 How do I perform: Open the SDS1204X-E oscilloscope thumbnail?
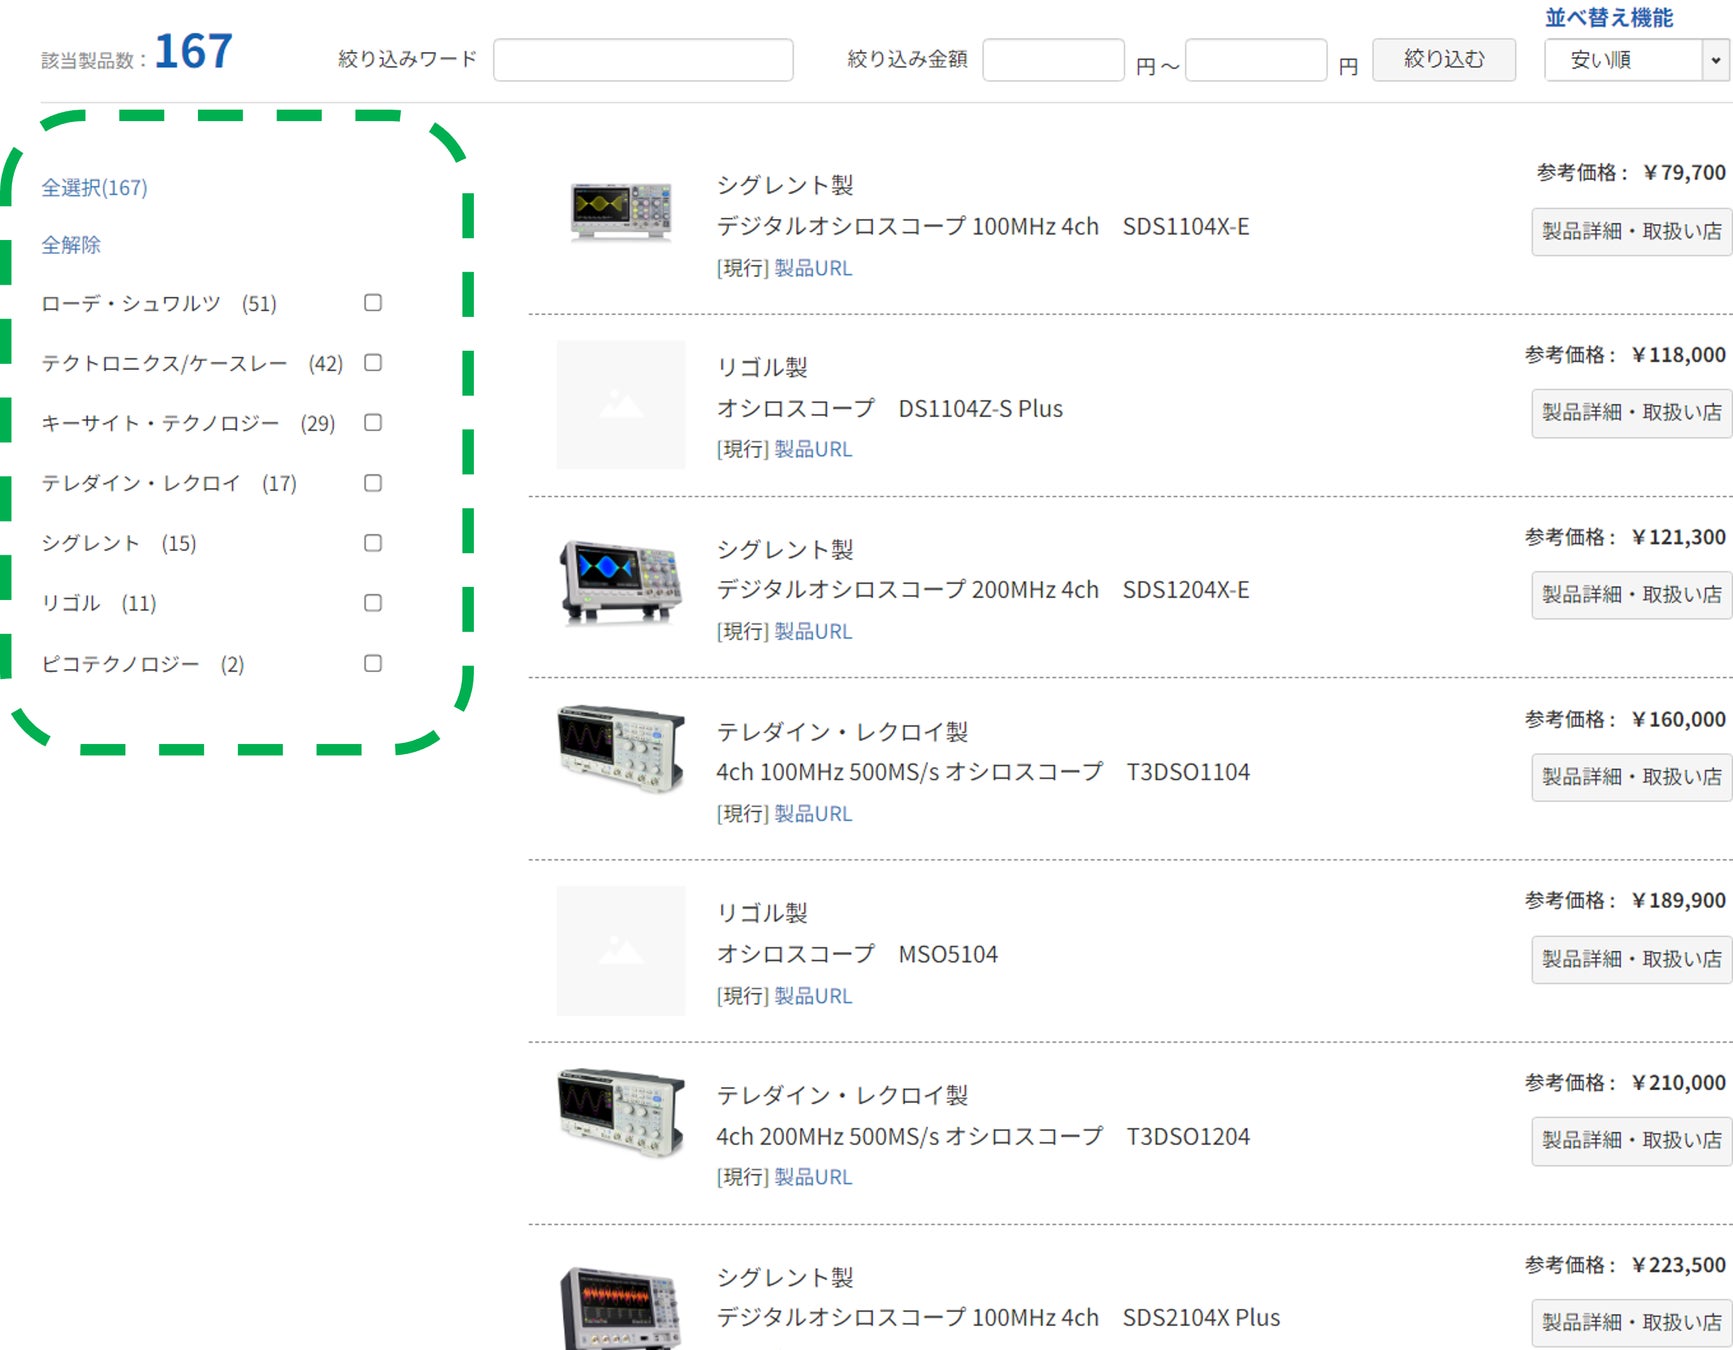(621, 580)
